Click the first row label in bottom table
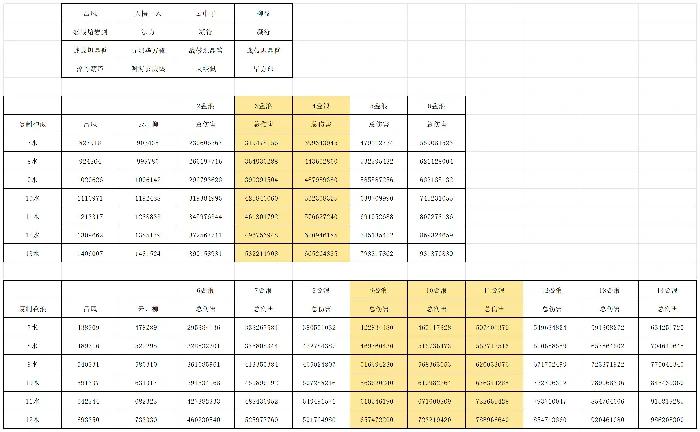 point(32,326)
